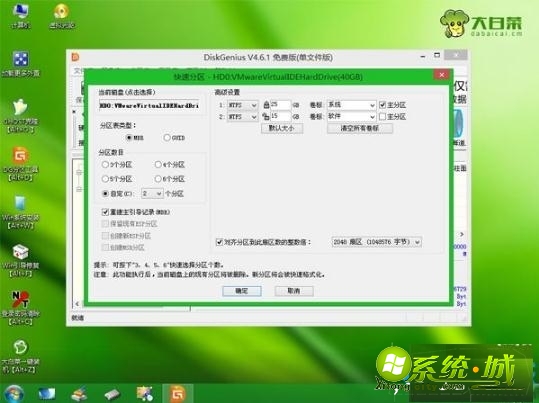Maximize the DiskGenius main window

437,55
